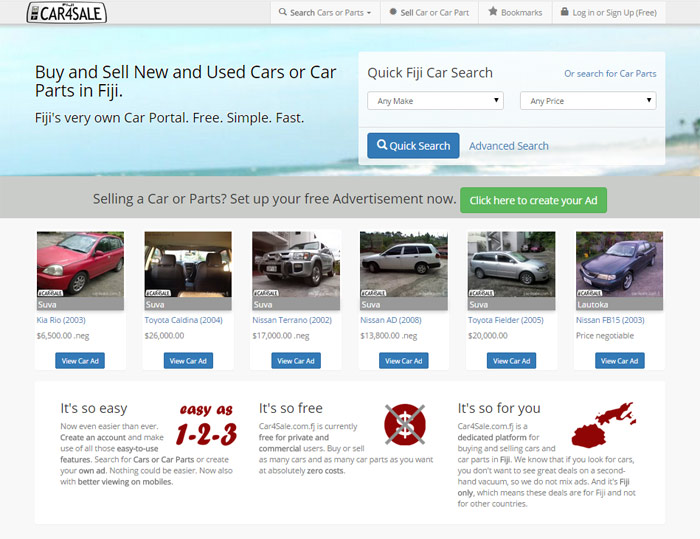Click the magnifier icon in the top menu
The width and height of the screenshot is (700, 539).
pos(283,12)
